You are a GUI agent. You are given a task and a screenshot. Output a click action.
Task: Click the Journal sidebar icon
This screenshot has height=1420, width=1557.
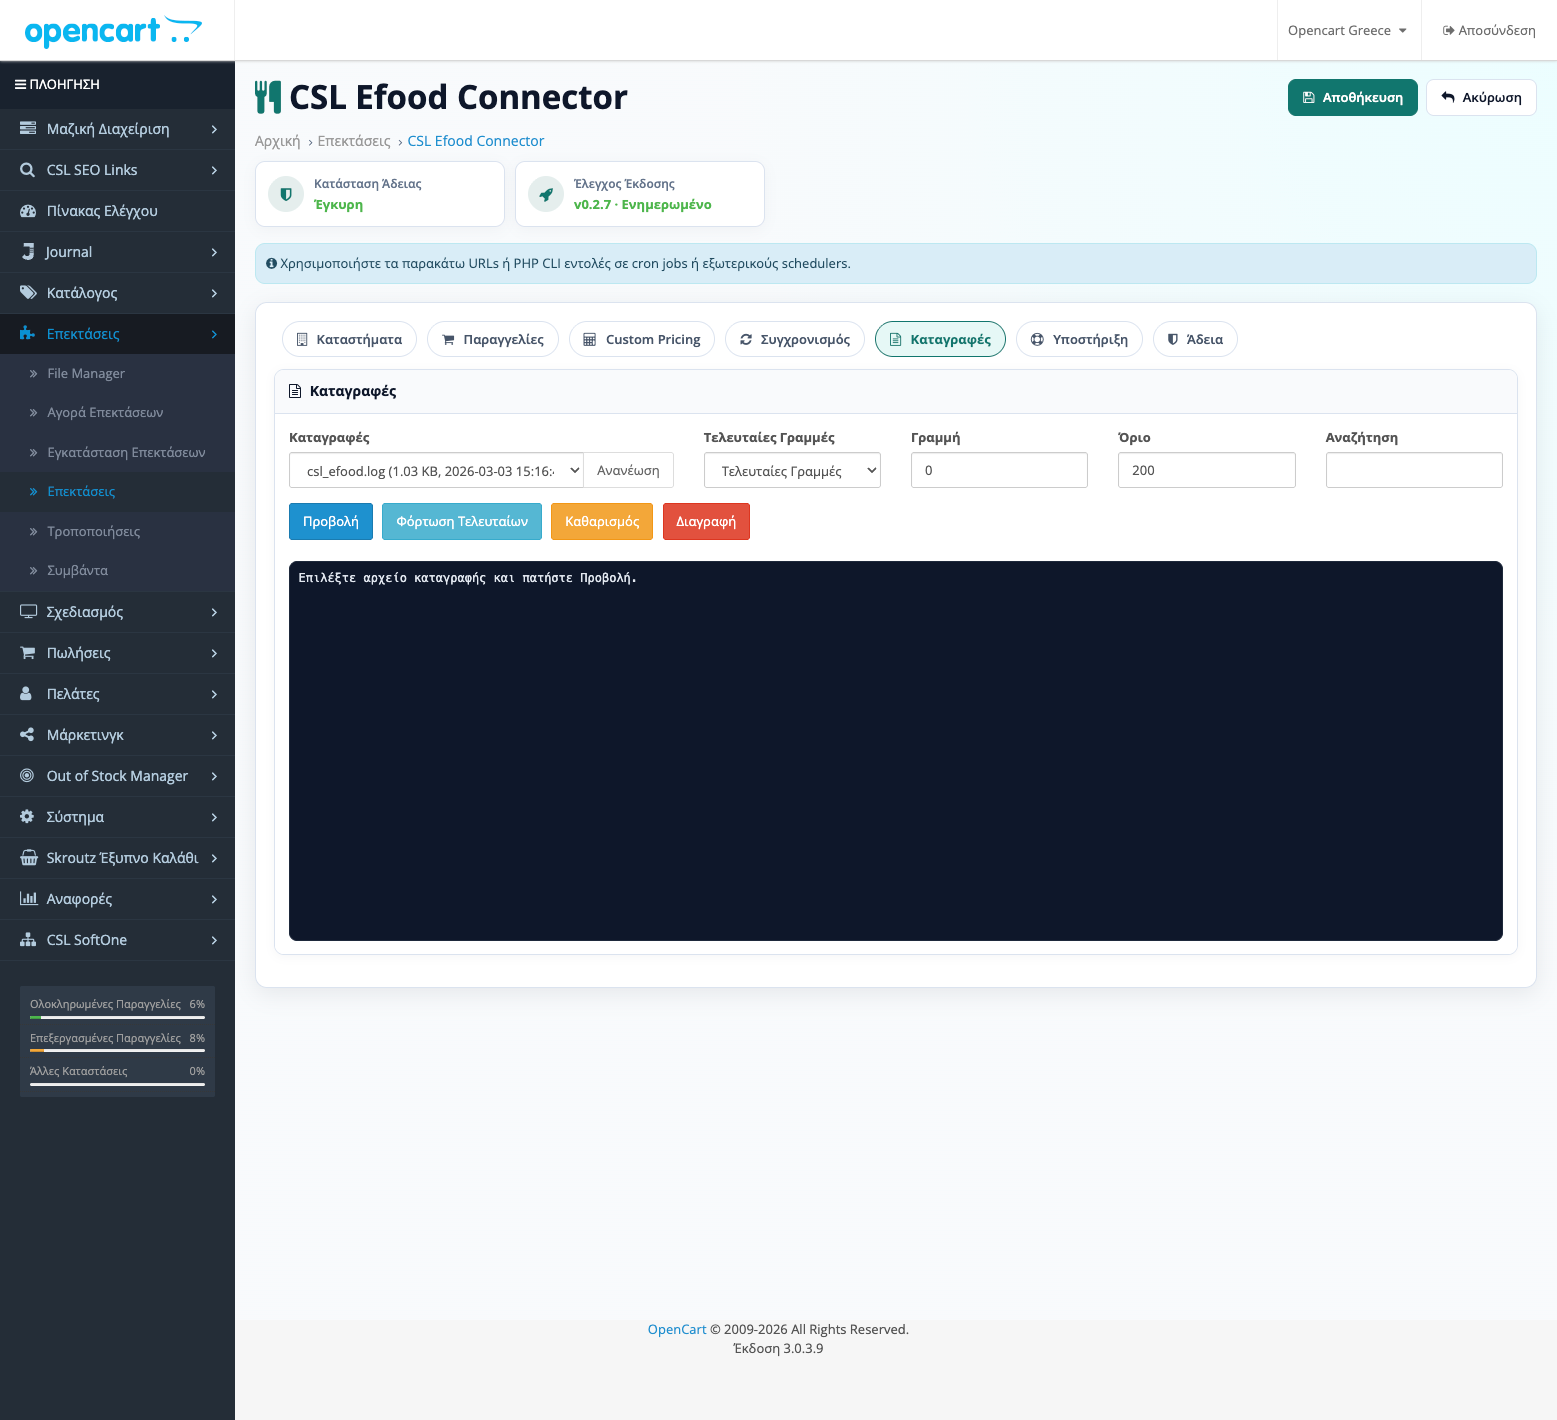tap(28, 252)
